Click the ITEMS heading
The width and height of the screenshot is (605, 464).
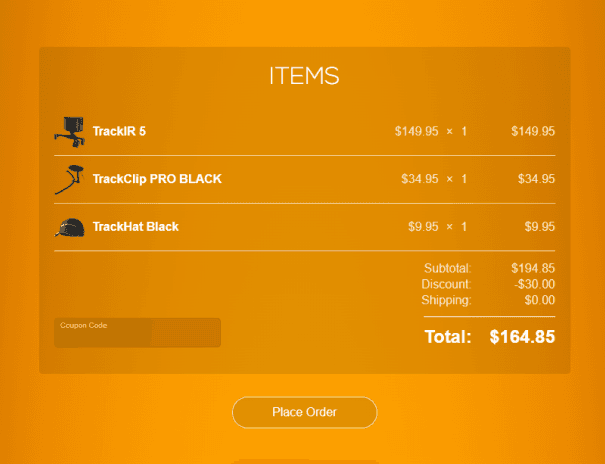[x=304, y=76]
